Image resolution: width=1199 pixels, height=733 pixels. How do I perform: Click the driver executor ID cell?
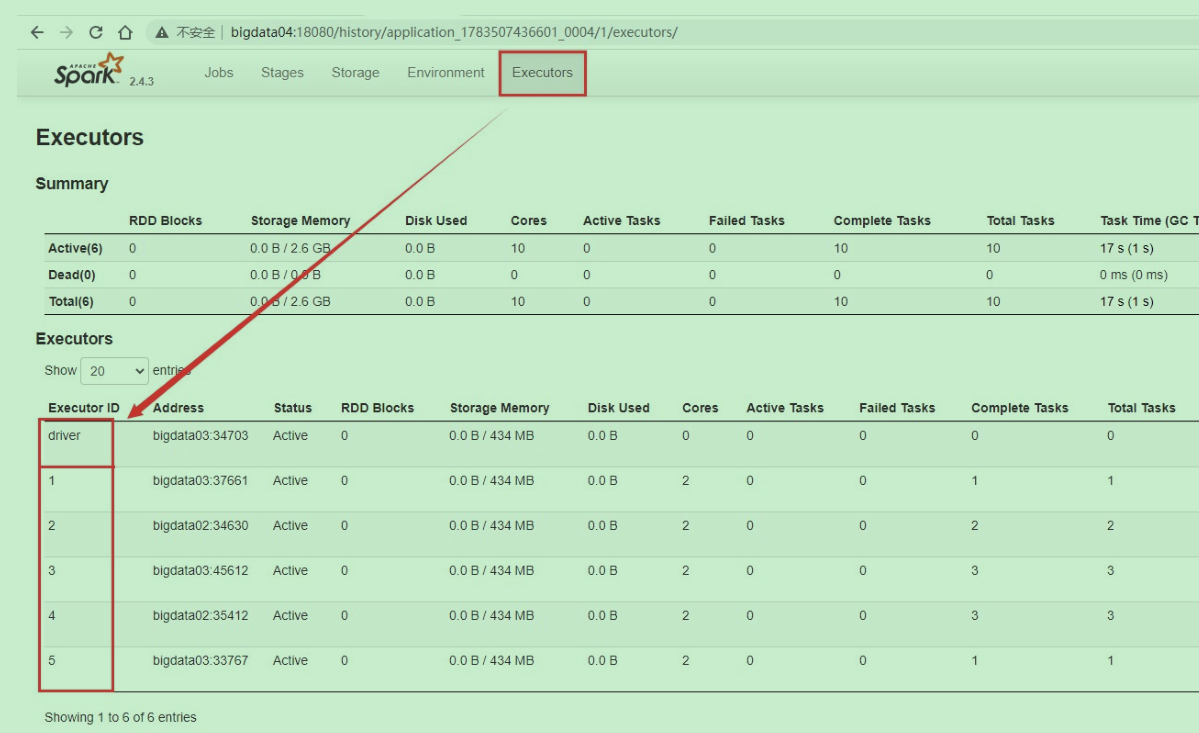[x=64, y=436]
